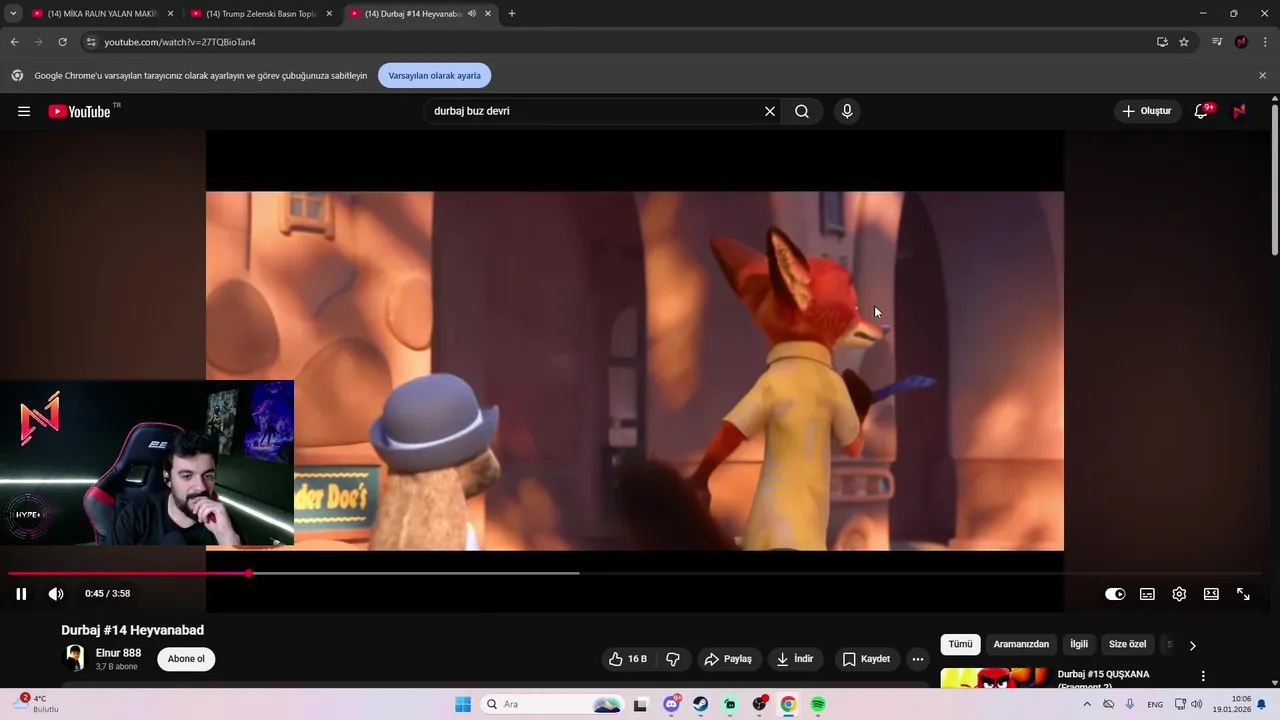Open Chrome three-dot menu
This screenshot has height=720, width=1280.
[x=1265, y=42]
